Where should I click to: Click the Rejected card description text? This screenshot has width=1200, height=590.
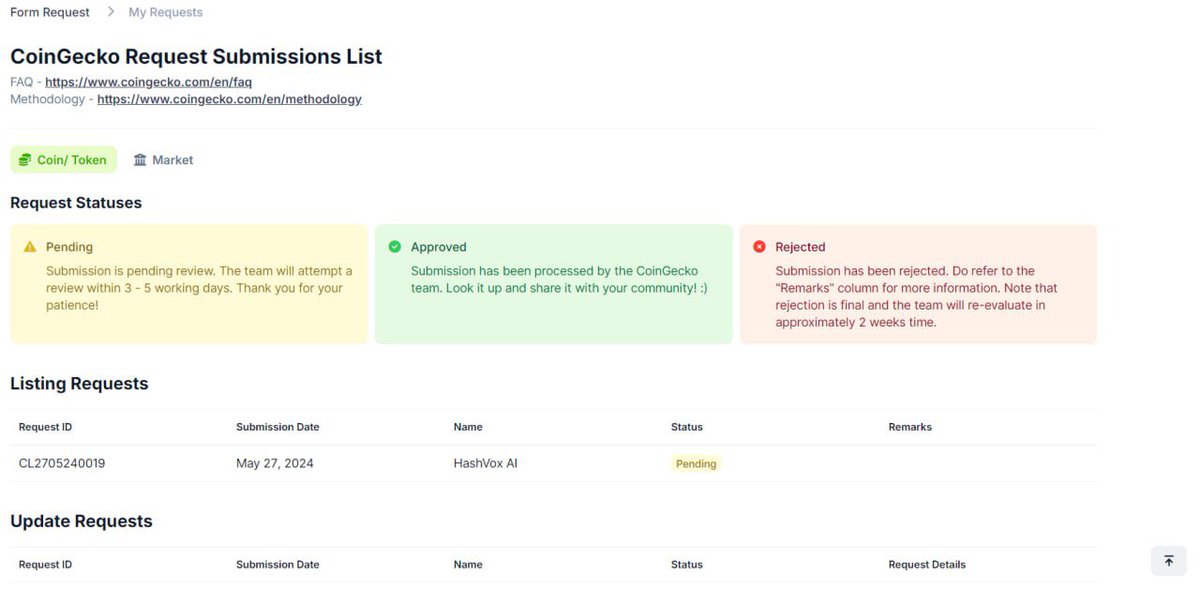coord(916,297)
